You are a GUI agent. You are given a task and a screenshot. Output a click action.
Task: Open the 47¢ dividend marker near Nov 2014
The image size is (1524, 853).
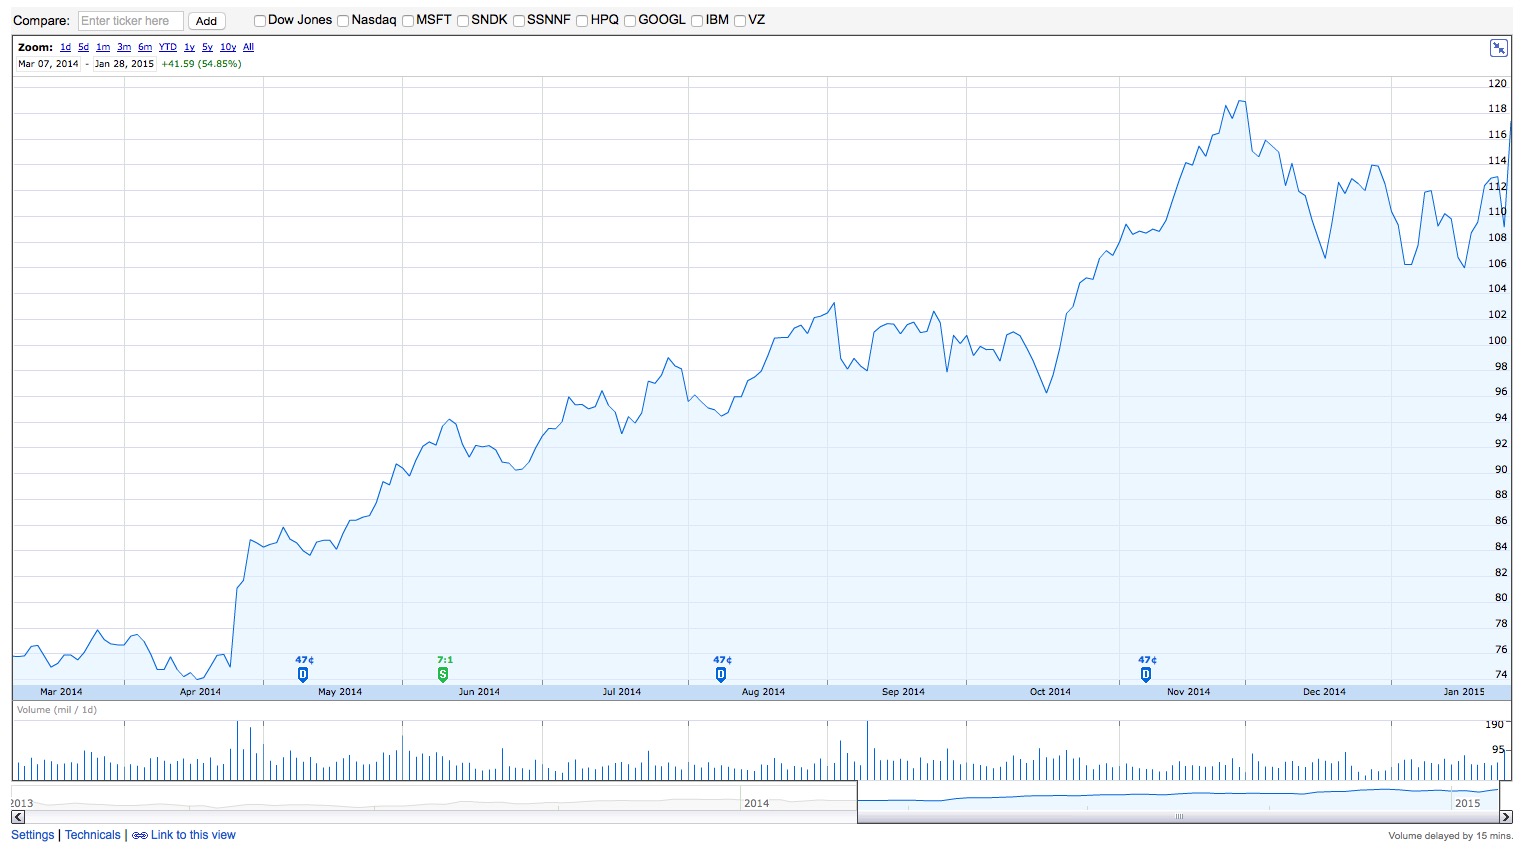pos(1146,675)
